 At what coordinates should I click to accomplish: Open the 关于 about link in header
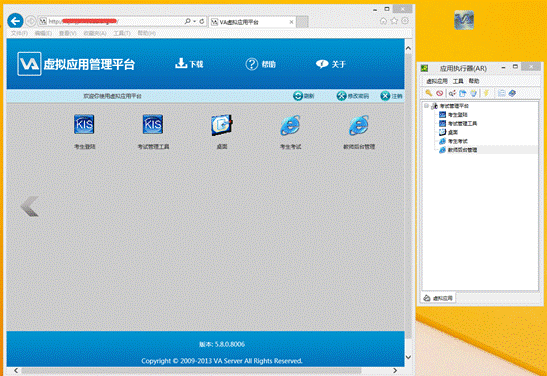[330, 64]
